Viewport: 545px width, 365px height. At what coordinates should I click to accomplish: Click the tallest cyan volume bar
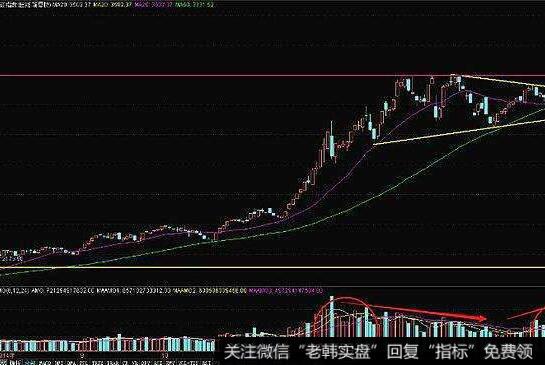[332, 316]
